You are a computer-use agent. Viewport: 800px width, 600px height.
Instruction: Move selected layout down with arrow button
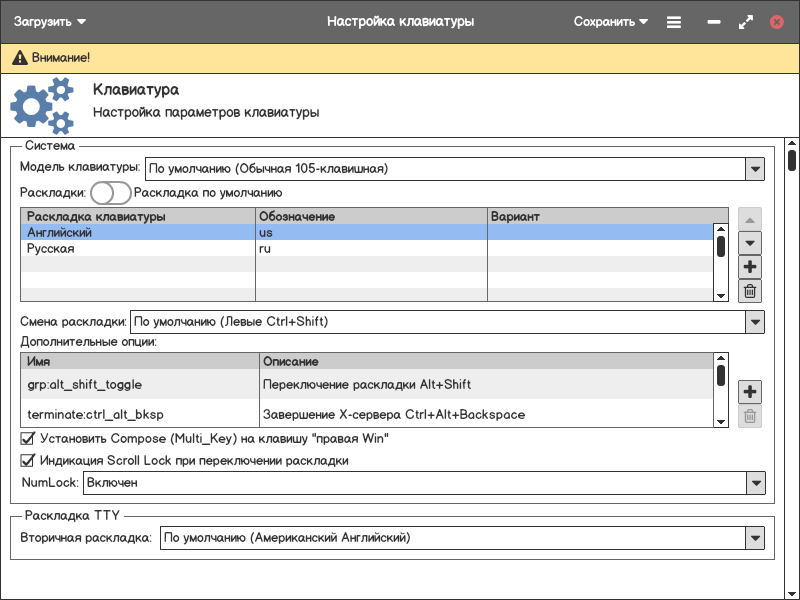750,243
